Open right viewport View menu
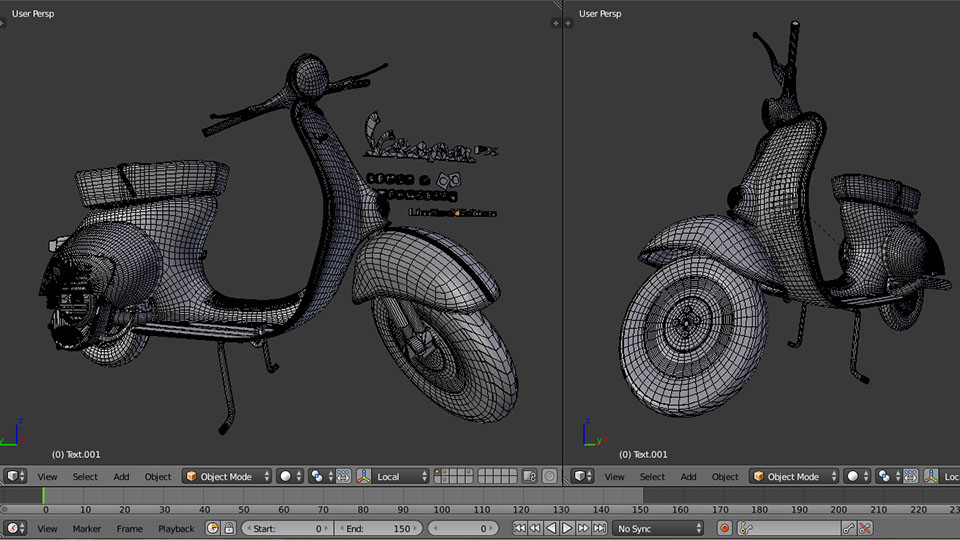Image resolution: width=960 pixels, height=540 pixels. [x=615, y=477]
